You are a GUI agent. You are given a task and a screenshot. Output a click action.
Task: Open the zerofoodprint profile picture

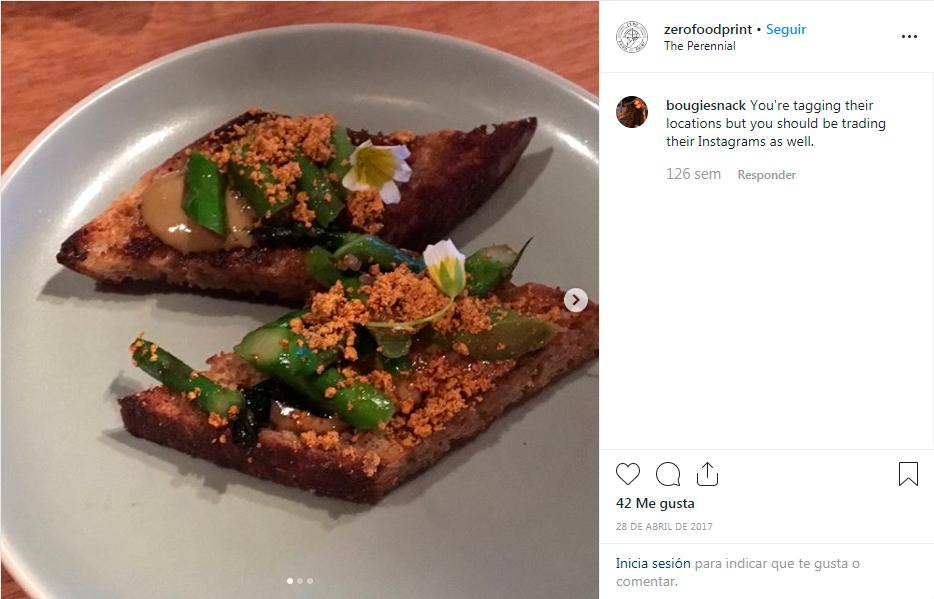tap(632, 37)
